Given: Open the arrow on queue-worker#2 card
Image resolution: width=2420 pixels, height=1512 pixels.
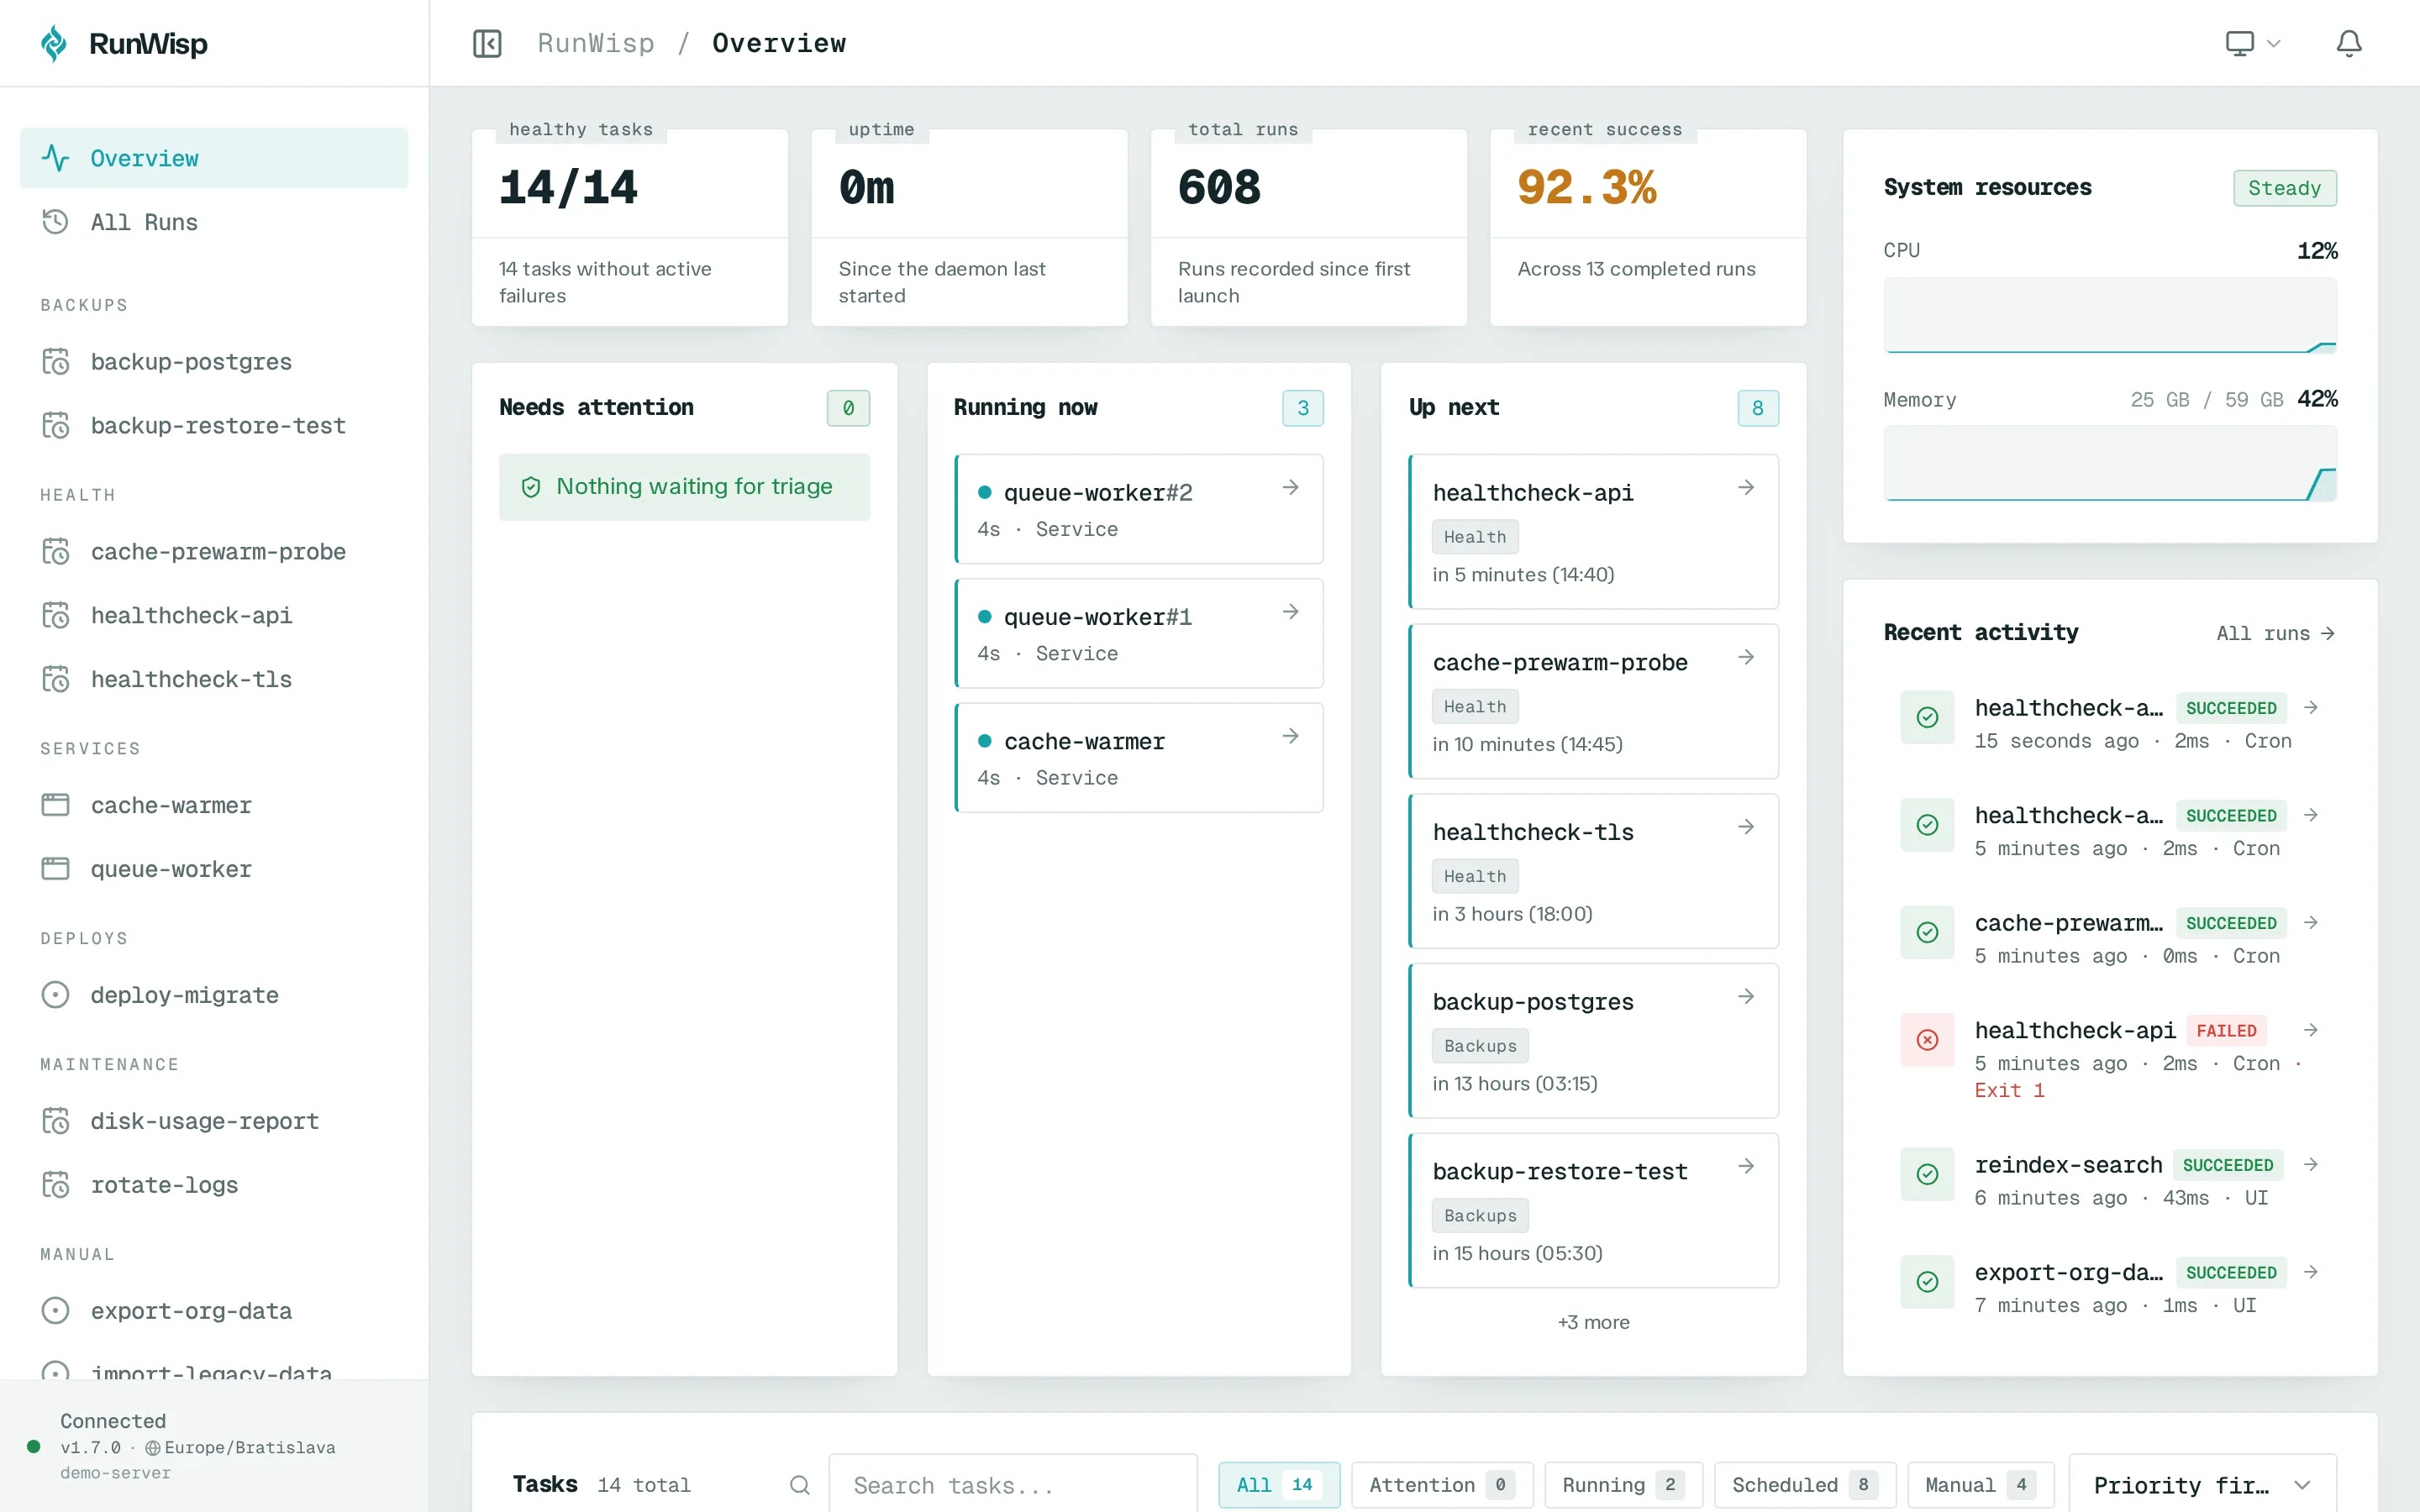Looking at the screenshot, I should click(x=1290, y=487).
